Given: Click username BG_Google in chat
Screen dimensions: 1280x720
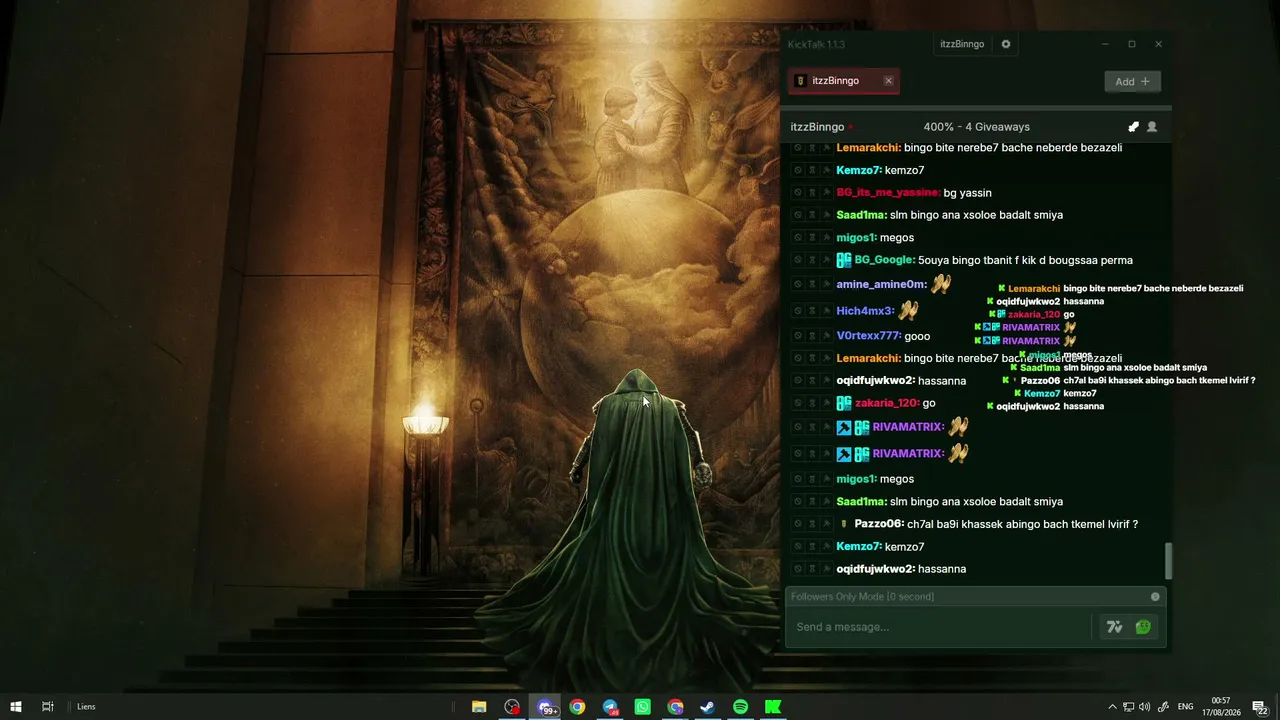Looking at the screenshot, I should 885,260.
